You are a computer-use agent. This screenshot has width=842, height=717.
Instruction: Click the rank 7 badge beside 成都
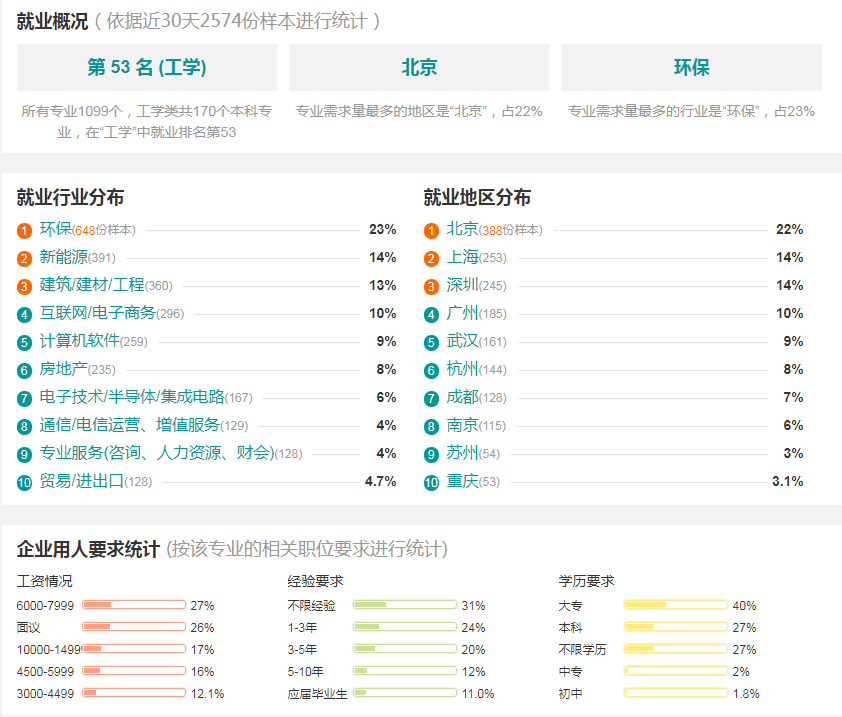coord(431,399)
